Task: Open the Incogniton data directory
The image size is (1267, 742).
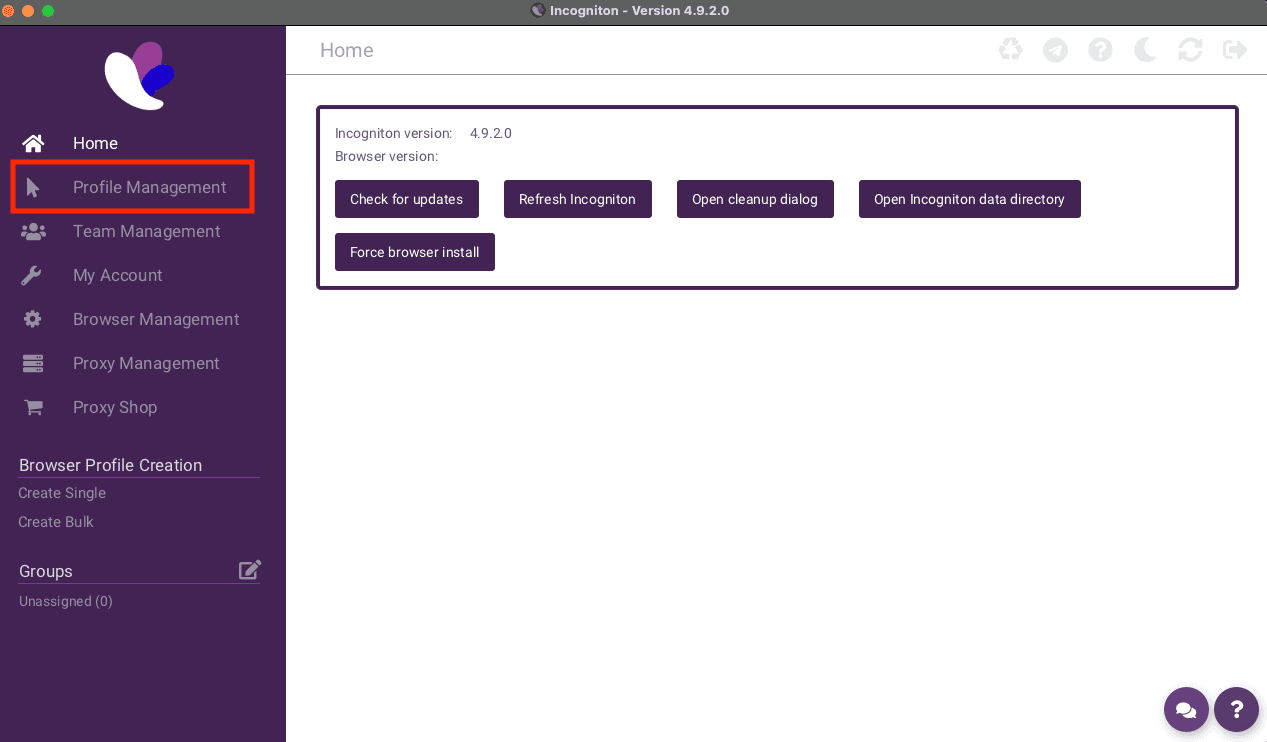Action: click(969, 199)
